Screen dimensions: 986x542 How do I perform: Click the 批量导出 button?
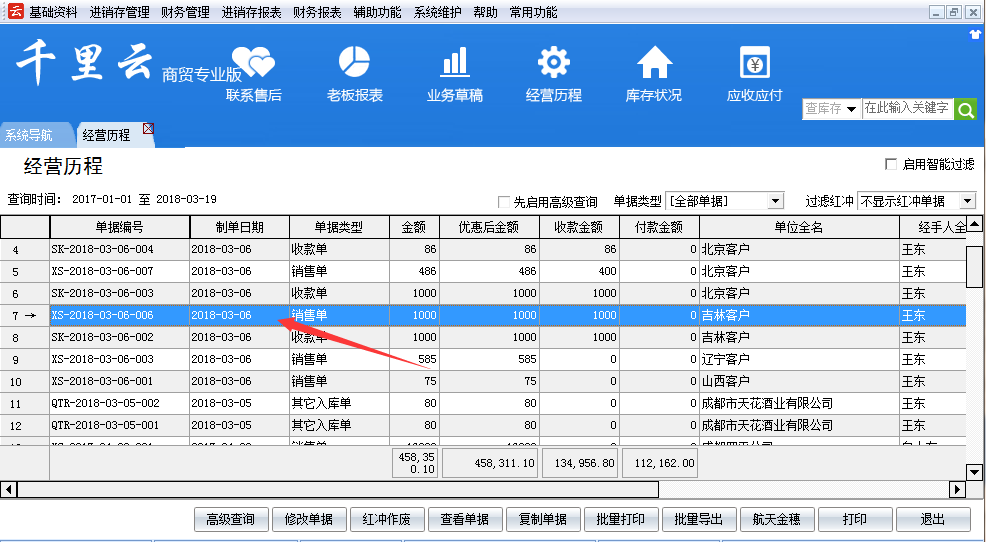coord(699,519)
